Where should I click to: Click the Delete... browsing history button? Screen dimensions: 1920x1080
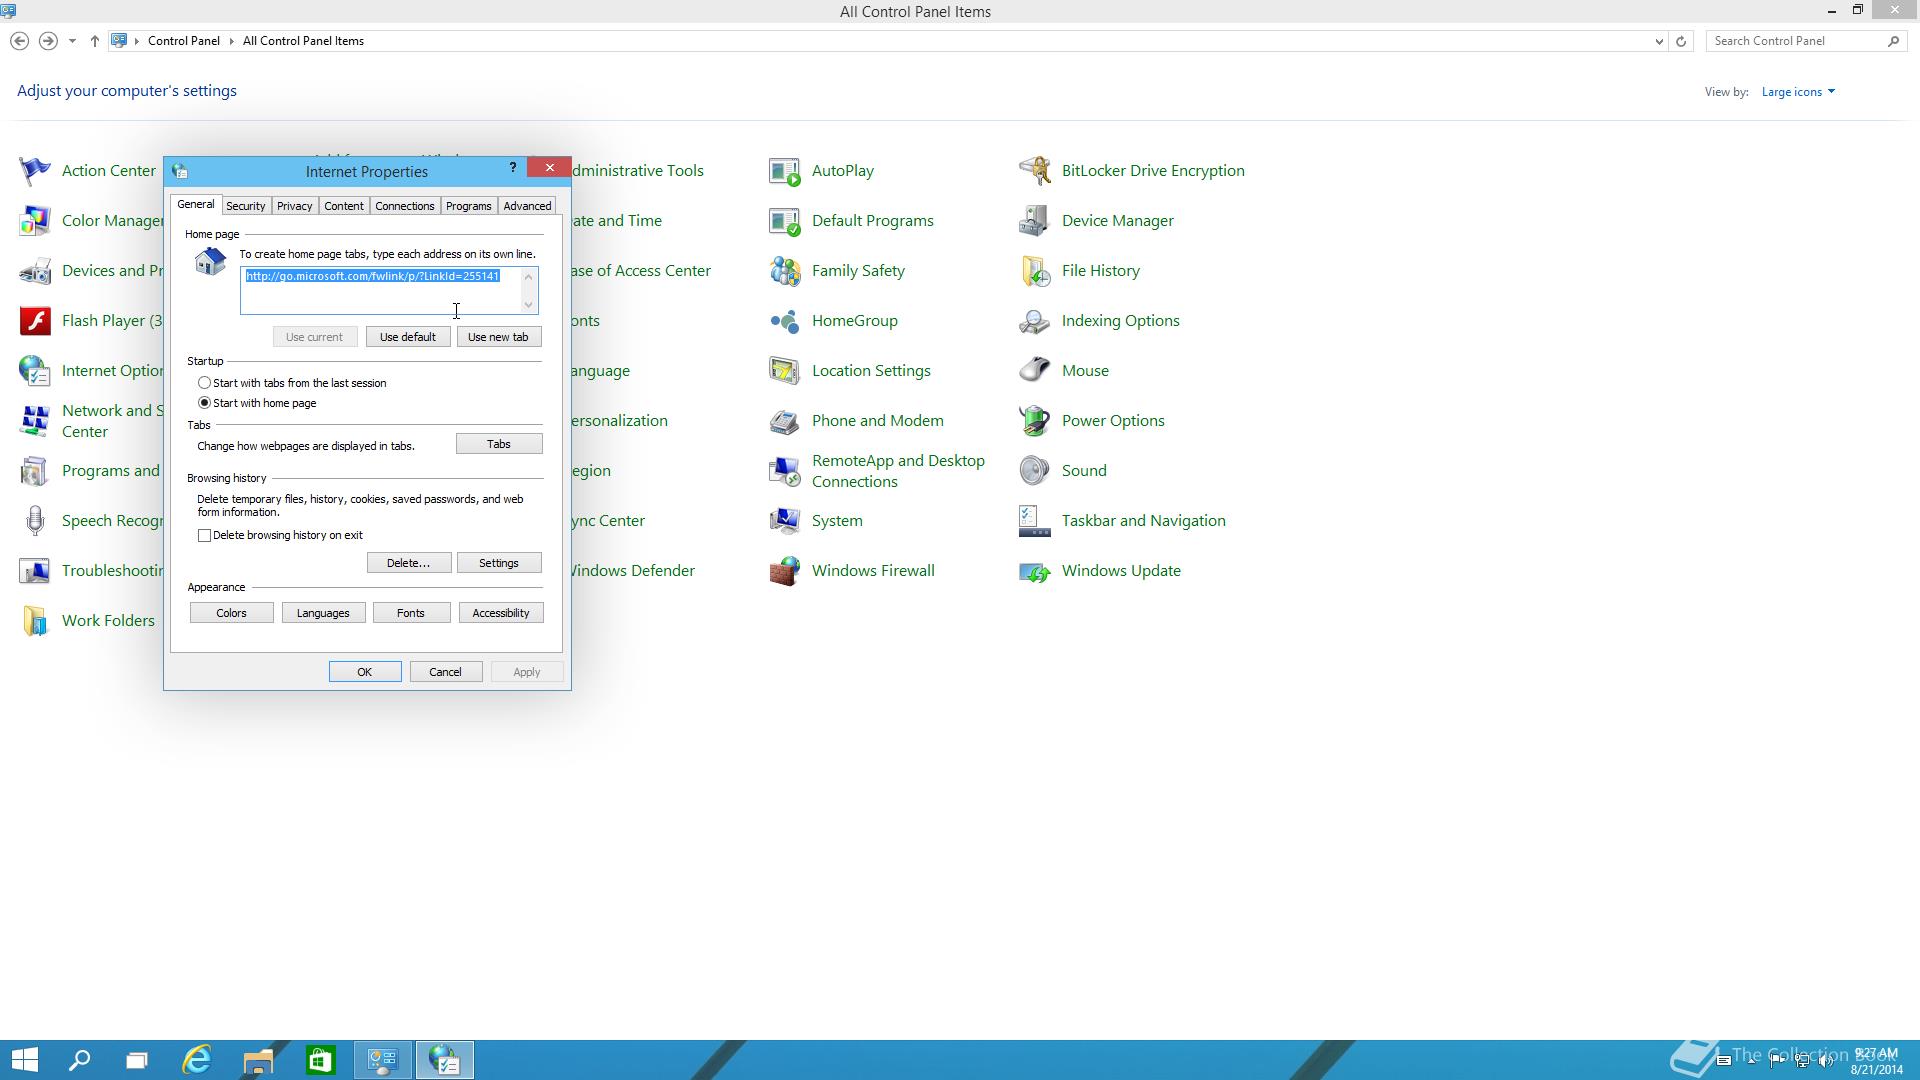point(408,563)
